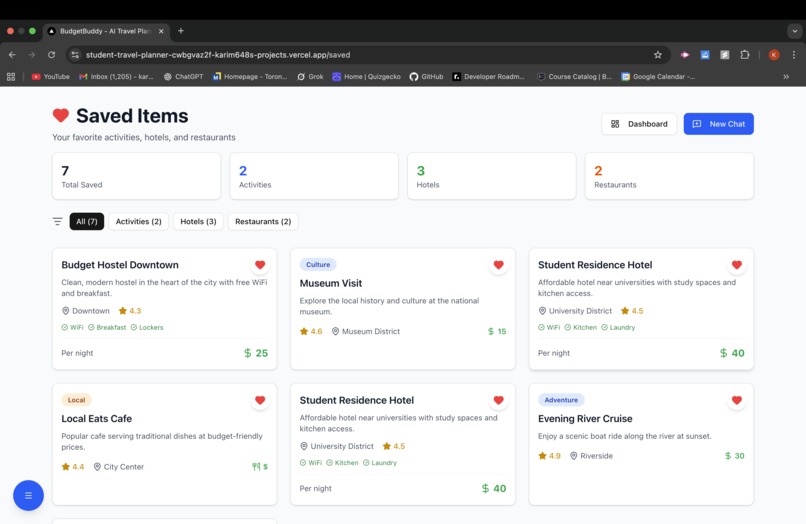The image size is (806, 524).
Task: Click the Total Saved stat card
Action: [136, 176]
